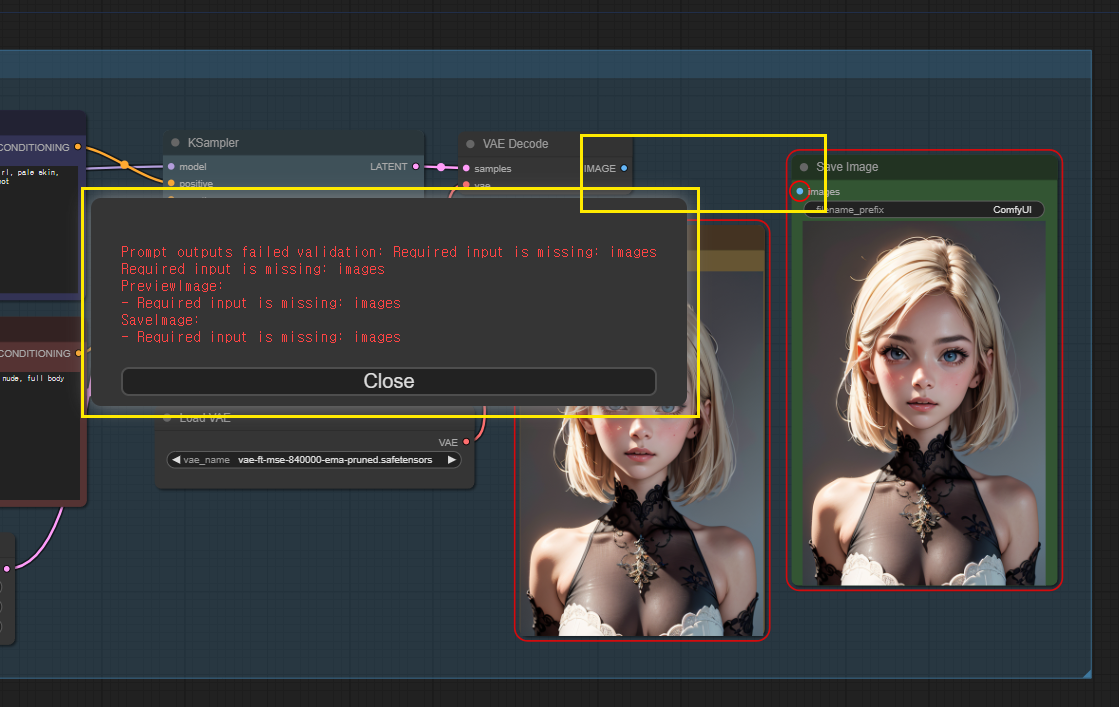Click the VAE Decode node title

click(515, 144)
